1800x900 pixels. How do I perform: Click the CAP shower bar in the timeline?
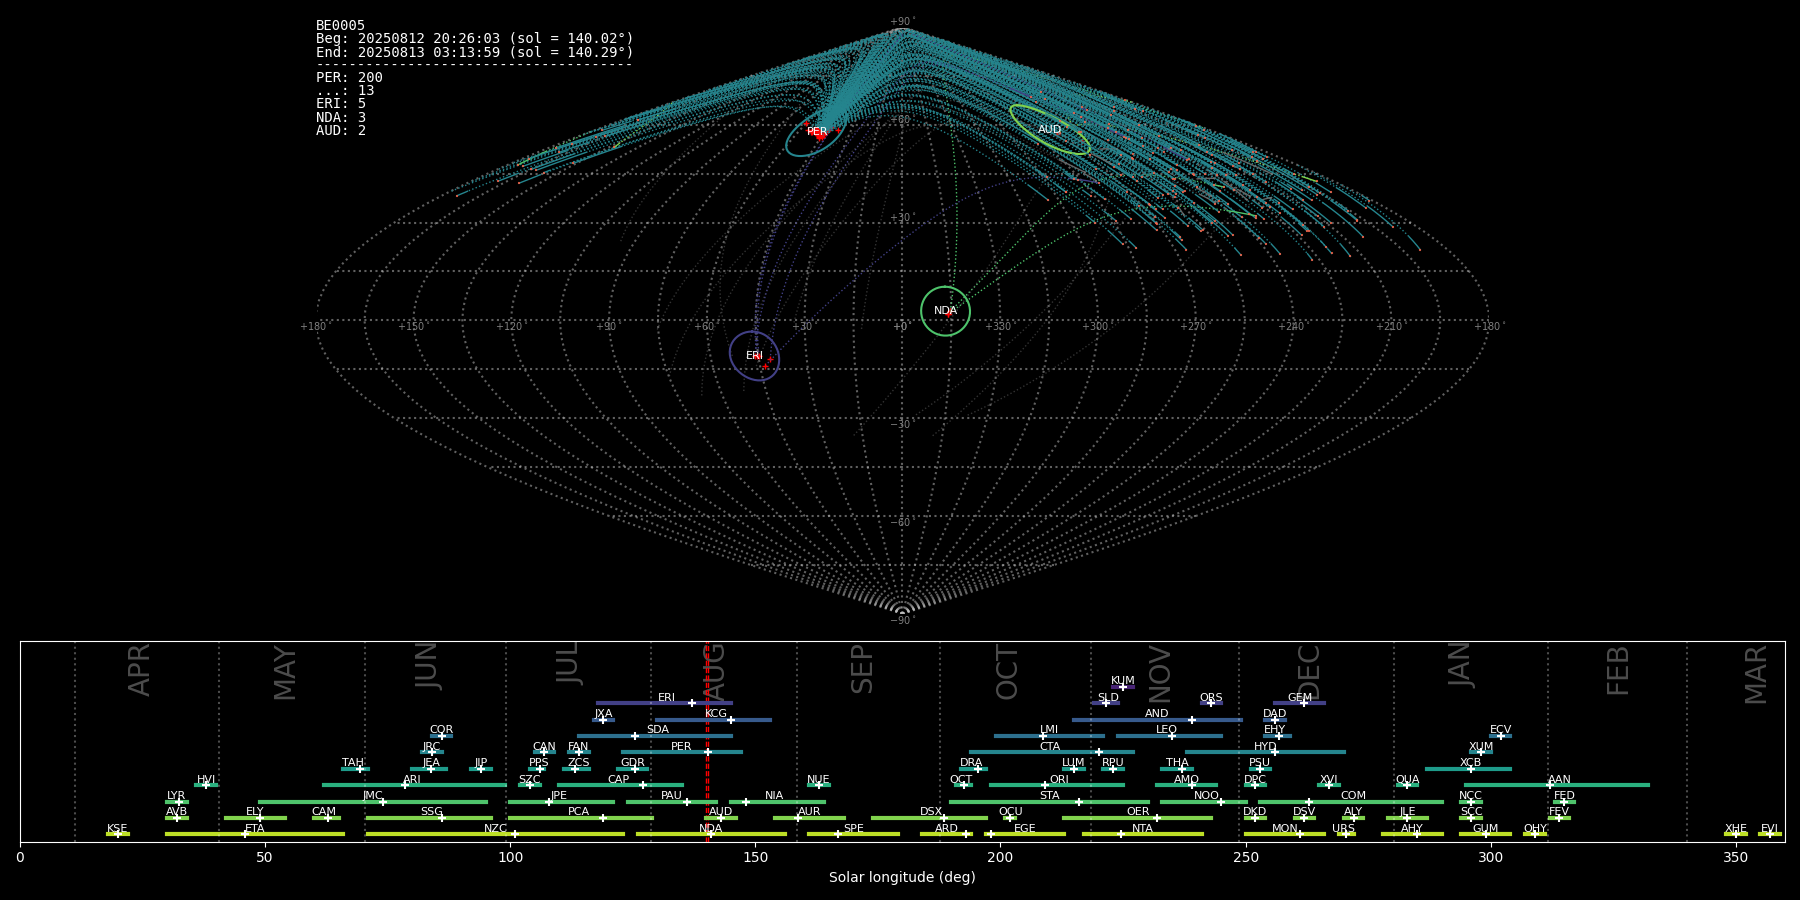pos(620,785)
